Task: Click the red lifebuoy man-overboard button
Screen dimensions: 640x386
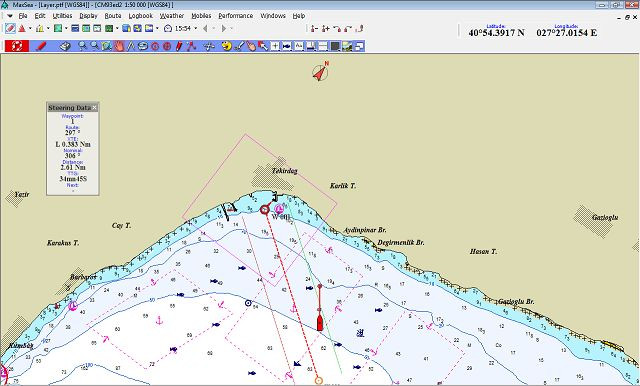Action: click(x=17, y=46)
